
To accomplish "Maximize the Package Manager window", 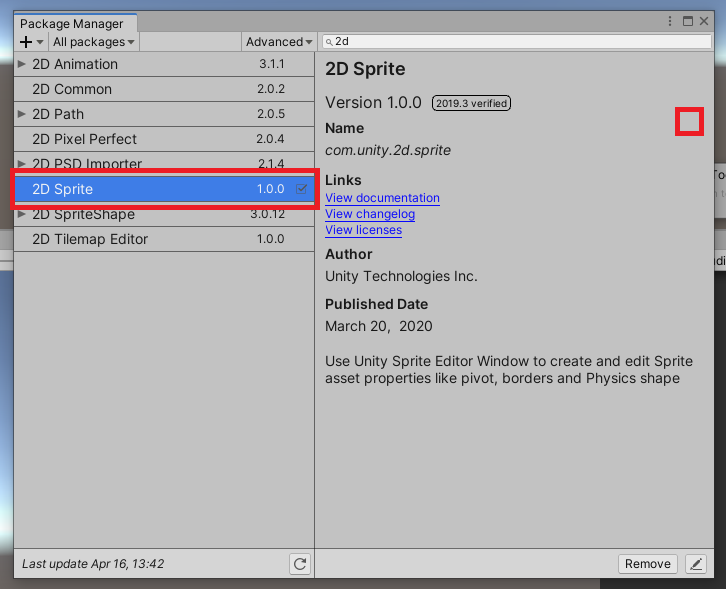I will pyautogui.click(x=688, y=21).
